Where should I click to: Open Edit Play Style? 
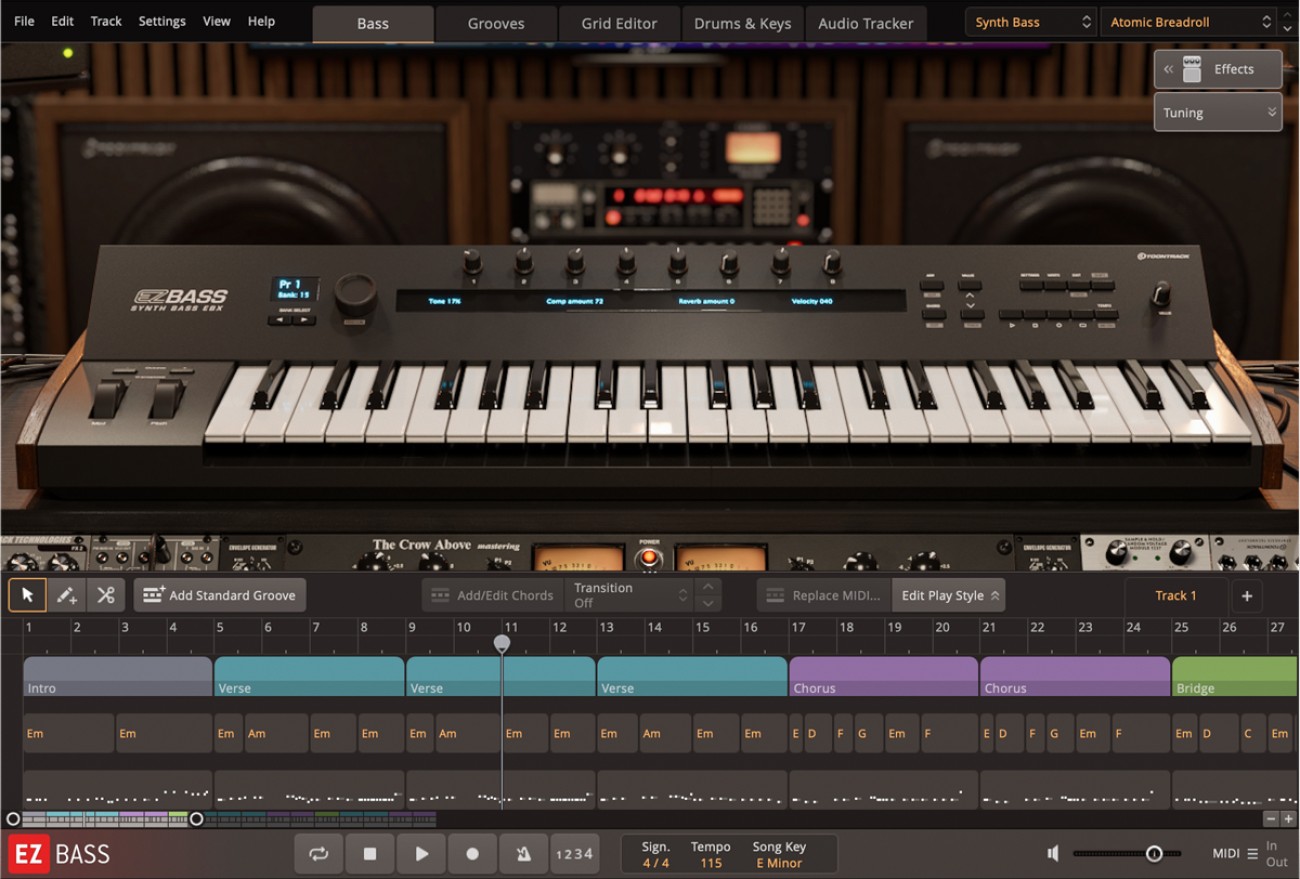click(x=948, y=595)
